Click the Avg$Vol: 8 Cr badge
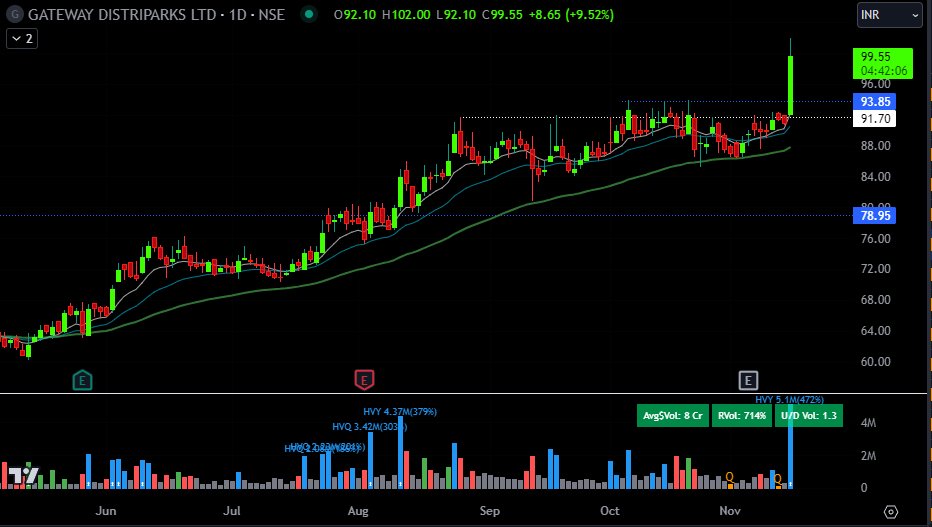Image resolution: width=932 pixels, height=527 pixels. pos(672,415)
